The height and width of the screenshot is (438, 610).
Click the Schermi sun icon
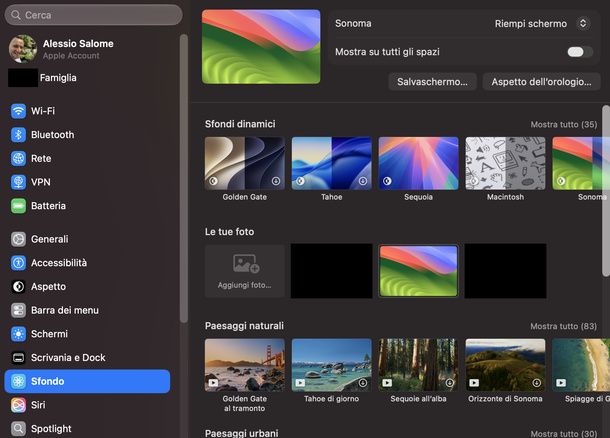pos(18,334)
